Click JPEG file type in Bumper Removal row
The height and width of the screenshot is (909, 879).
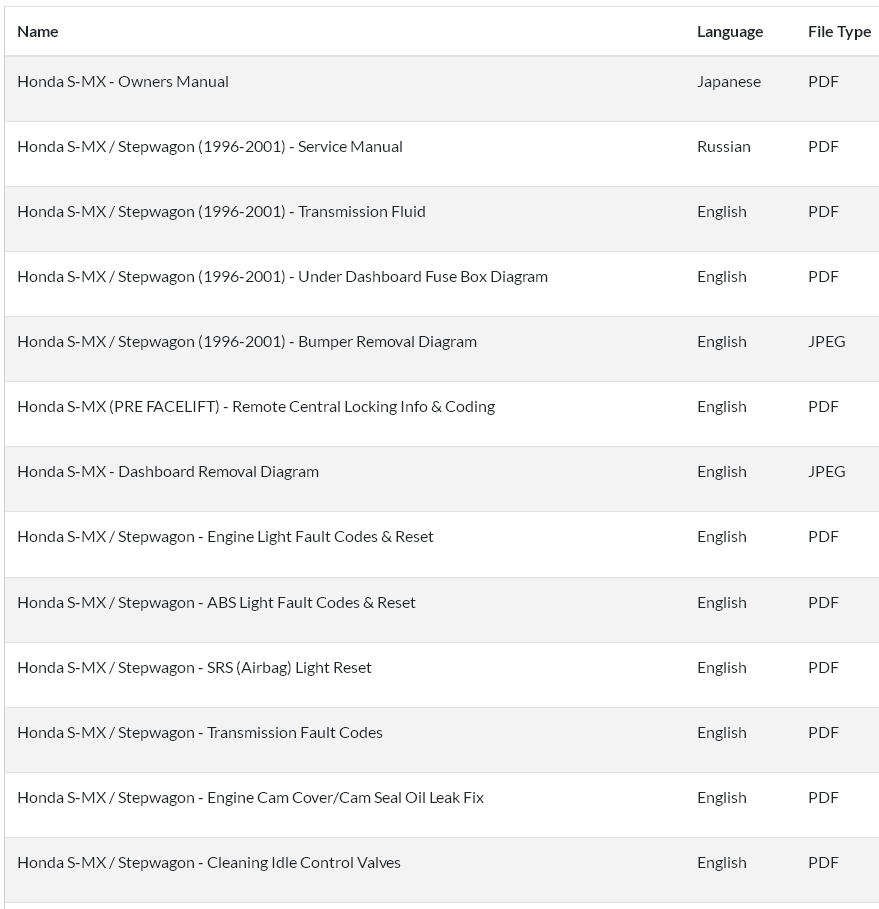tap(826, 342)
